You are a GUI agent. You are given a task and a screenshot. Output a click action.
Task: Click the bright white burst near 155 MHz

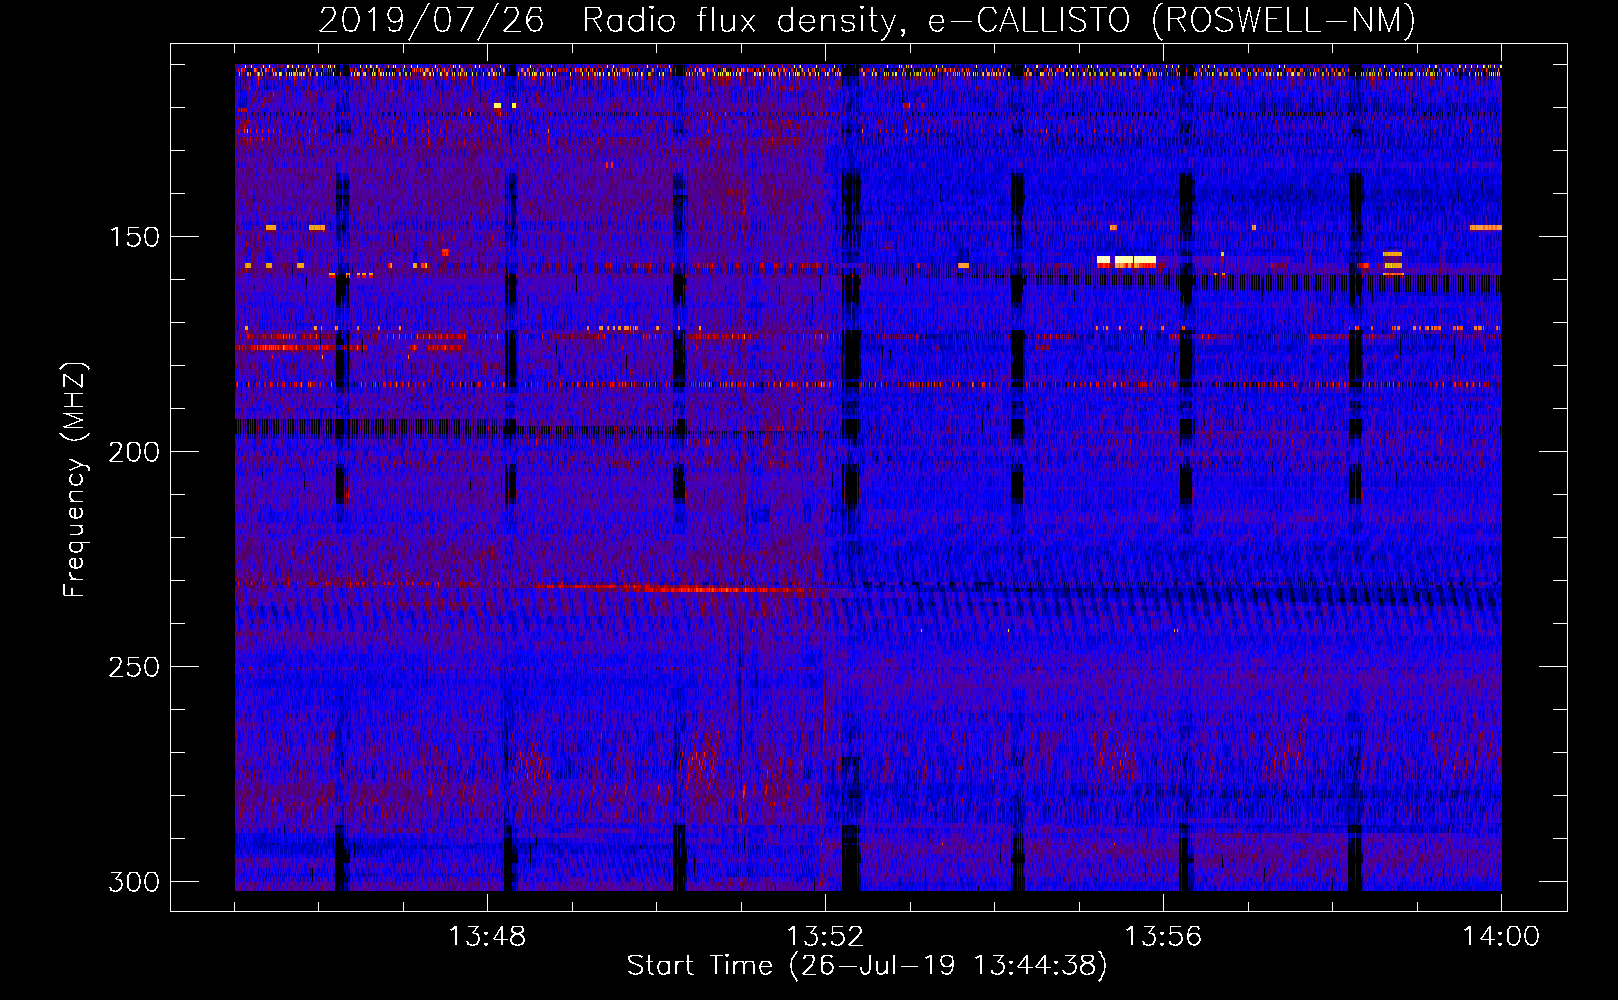tap(1127, 261)
